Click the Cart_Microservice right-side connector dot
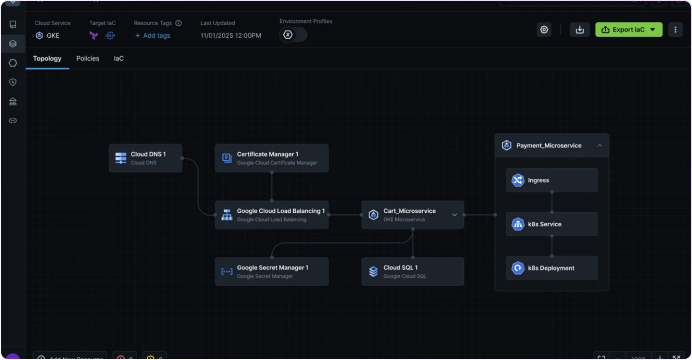Image resolution: width=692 pixels, height=360 pixels. point(464,215)
